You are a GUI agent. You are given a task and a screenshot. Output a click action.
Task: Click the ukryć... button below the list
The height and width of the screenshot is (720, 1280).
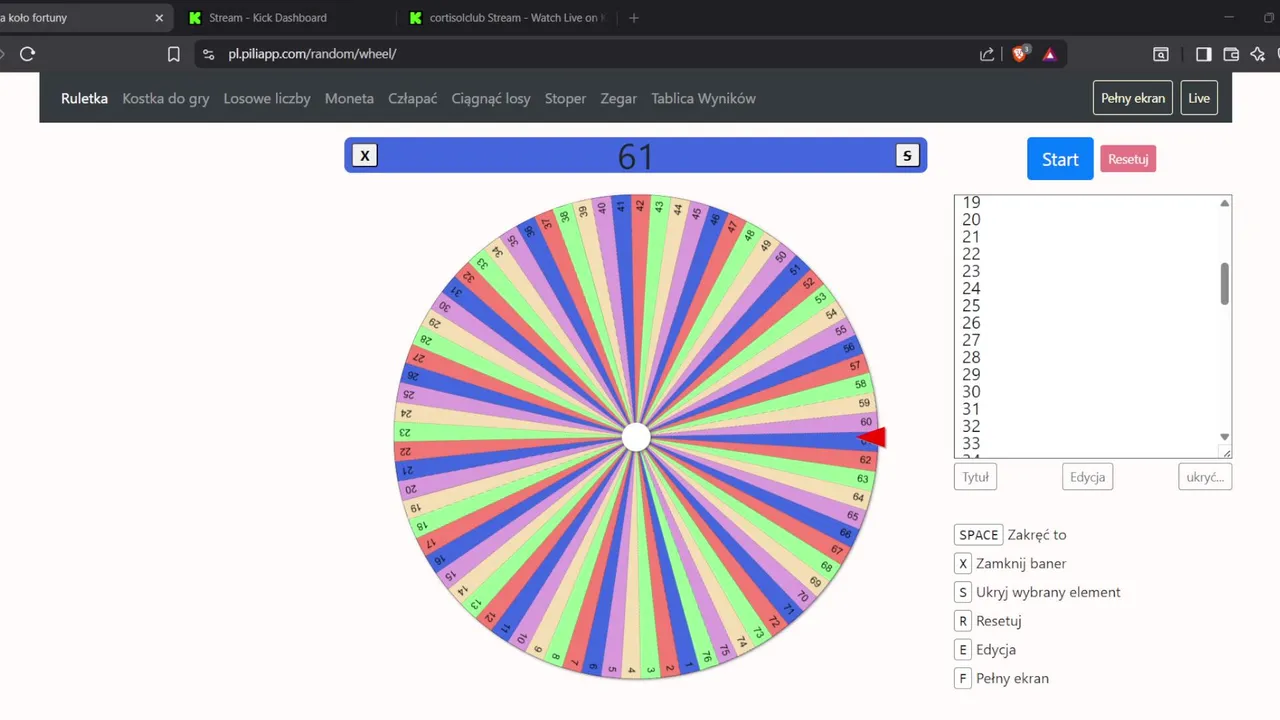(1205, 477)
